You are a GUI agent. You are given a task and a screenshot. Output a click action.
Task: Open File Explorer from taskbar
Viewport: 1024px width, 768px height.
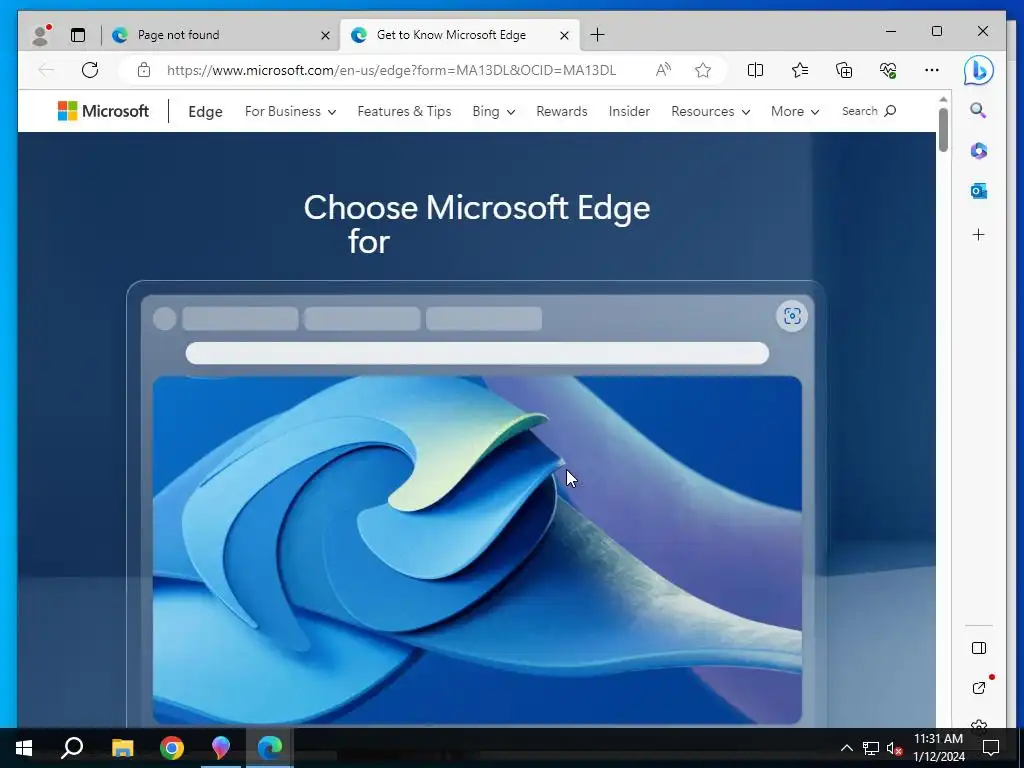122,748
